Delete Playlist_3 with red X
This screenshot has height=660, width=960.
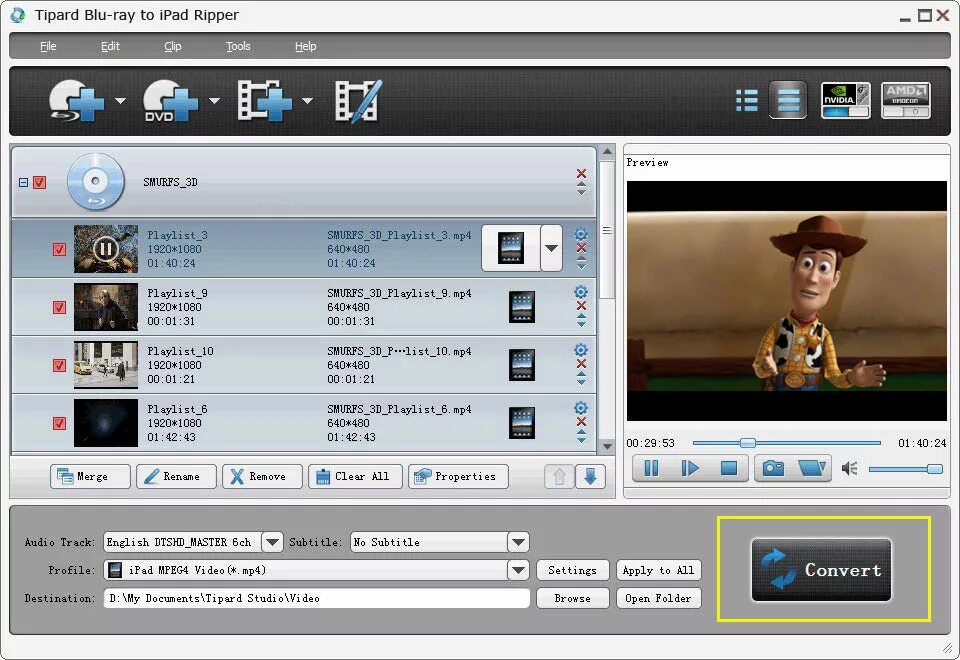pos(581,248)
